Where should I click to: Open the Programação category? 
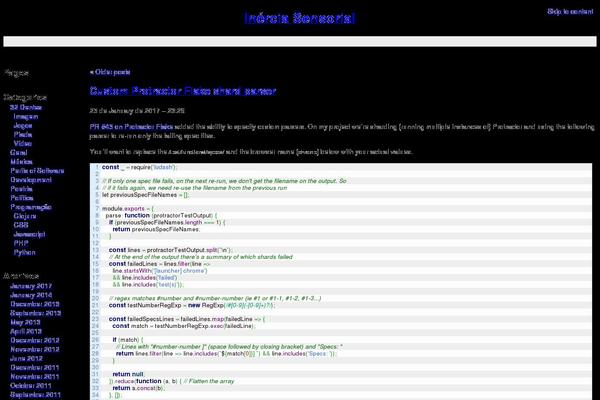(31, 207)
